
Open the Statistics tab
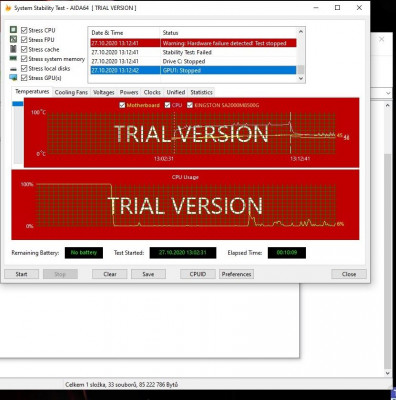tap(201, 92)
